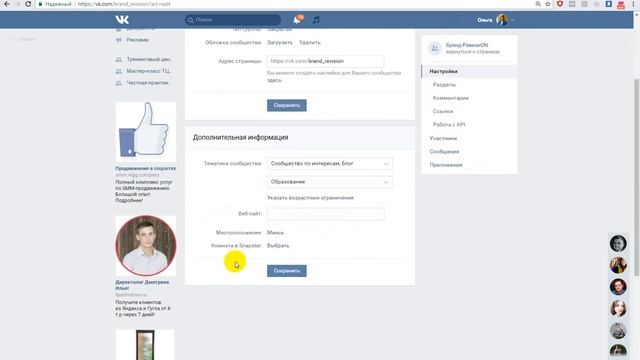This screenshot has width=640, height=360.
Task: Click the group icon beside Мастер-класс ТЦ..
Action: [119, 71]
